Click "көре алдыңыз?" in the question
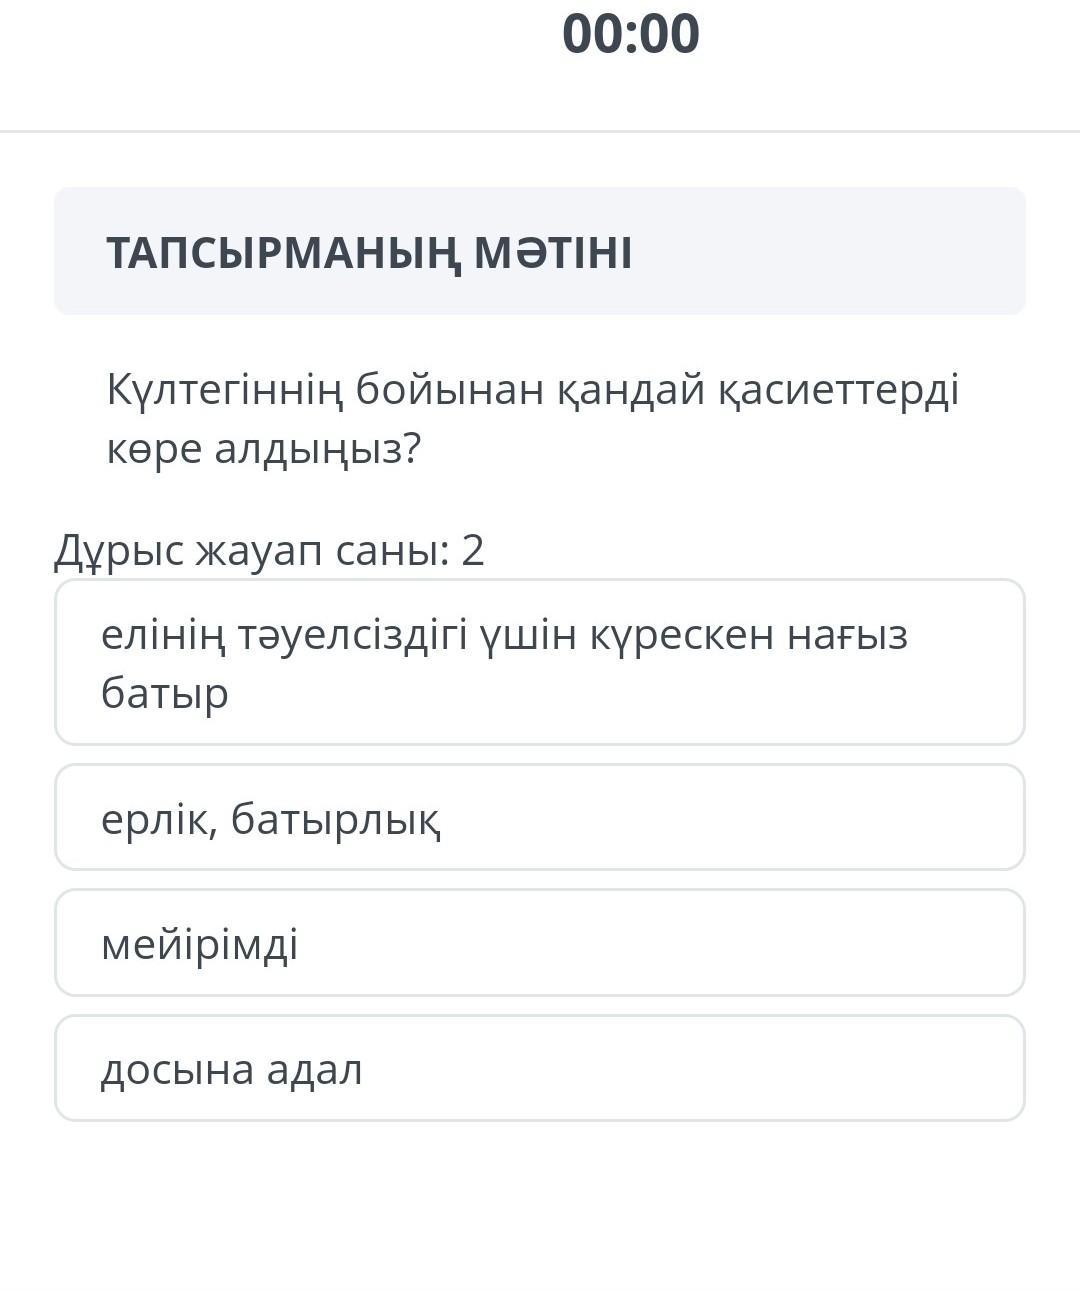Screen dimensions: 1080x1291 tap(264, 450)
